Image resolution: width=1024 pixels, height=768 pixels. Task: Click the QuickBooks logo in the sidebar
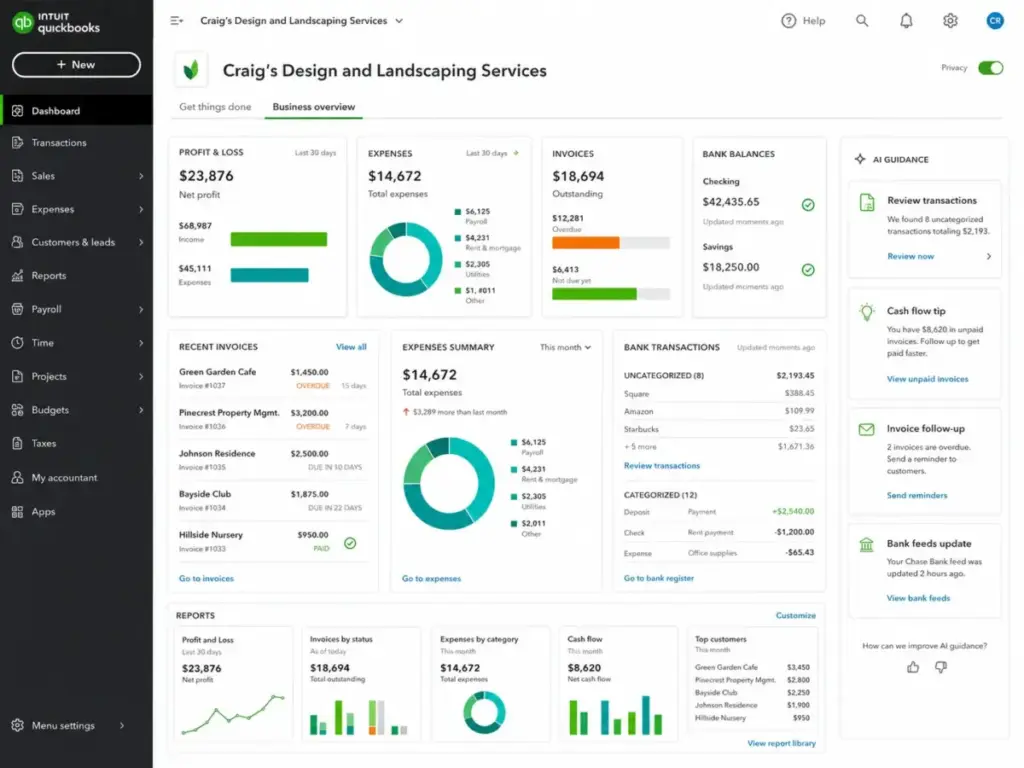56,23
